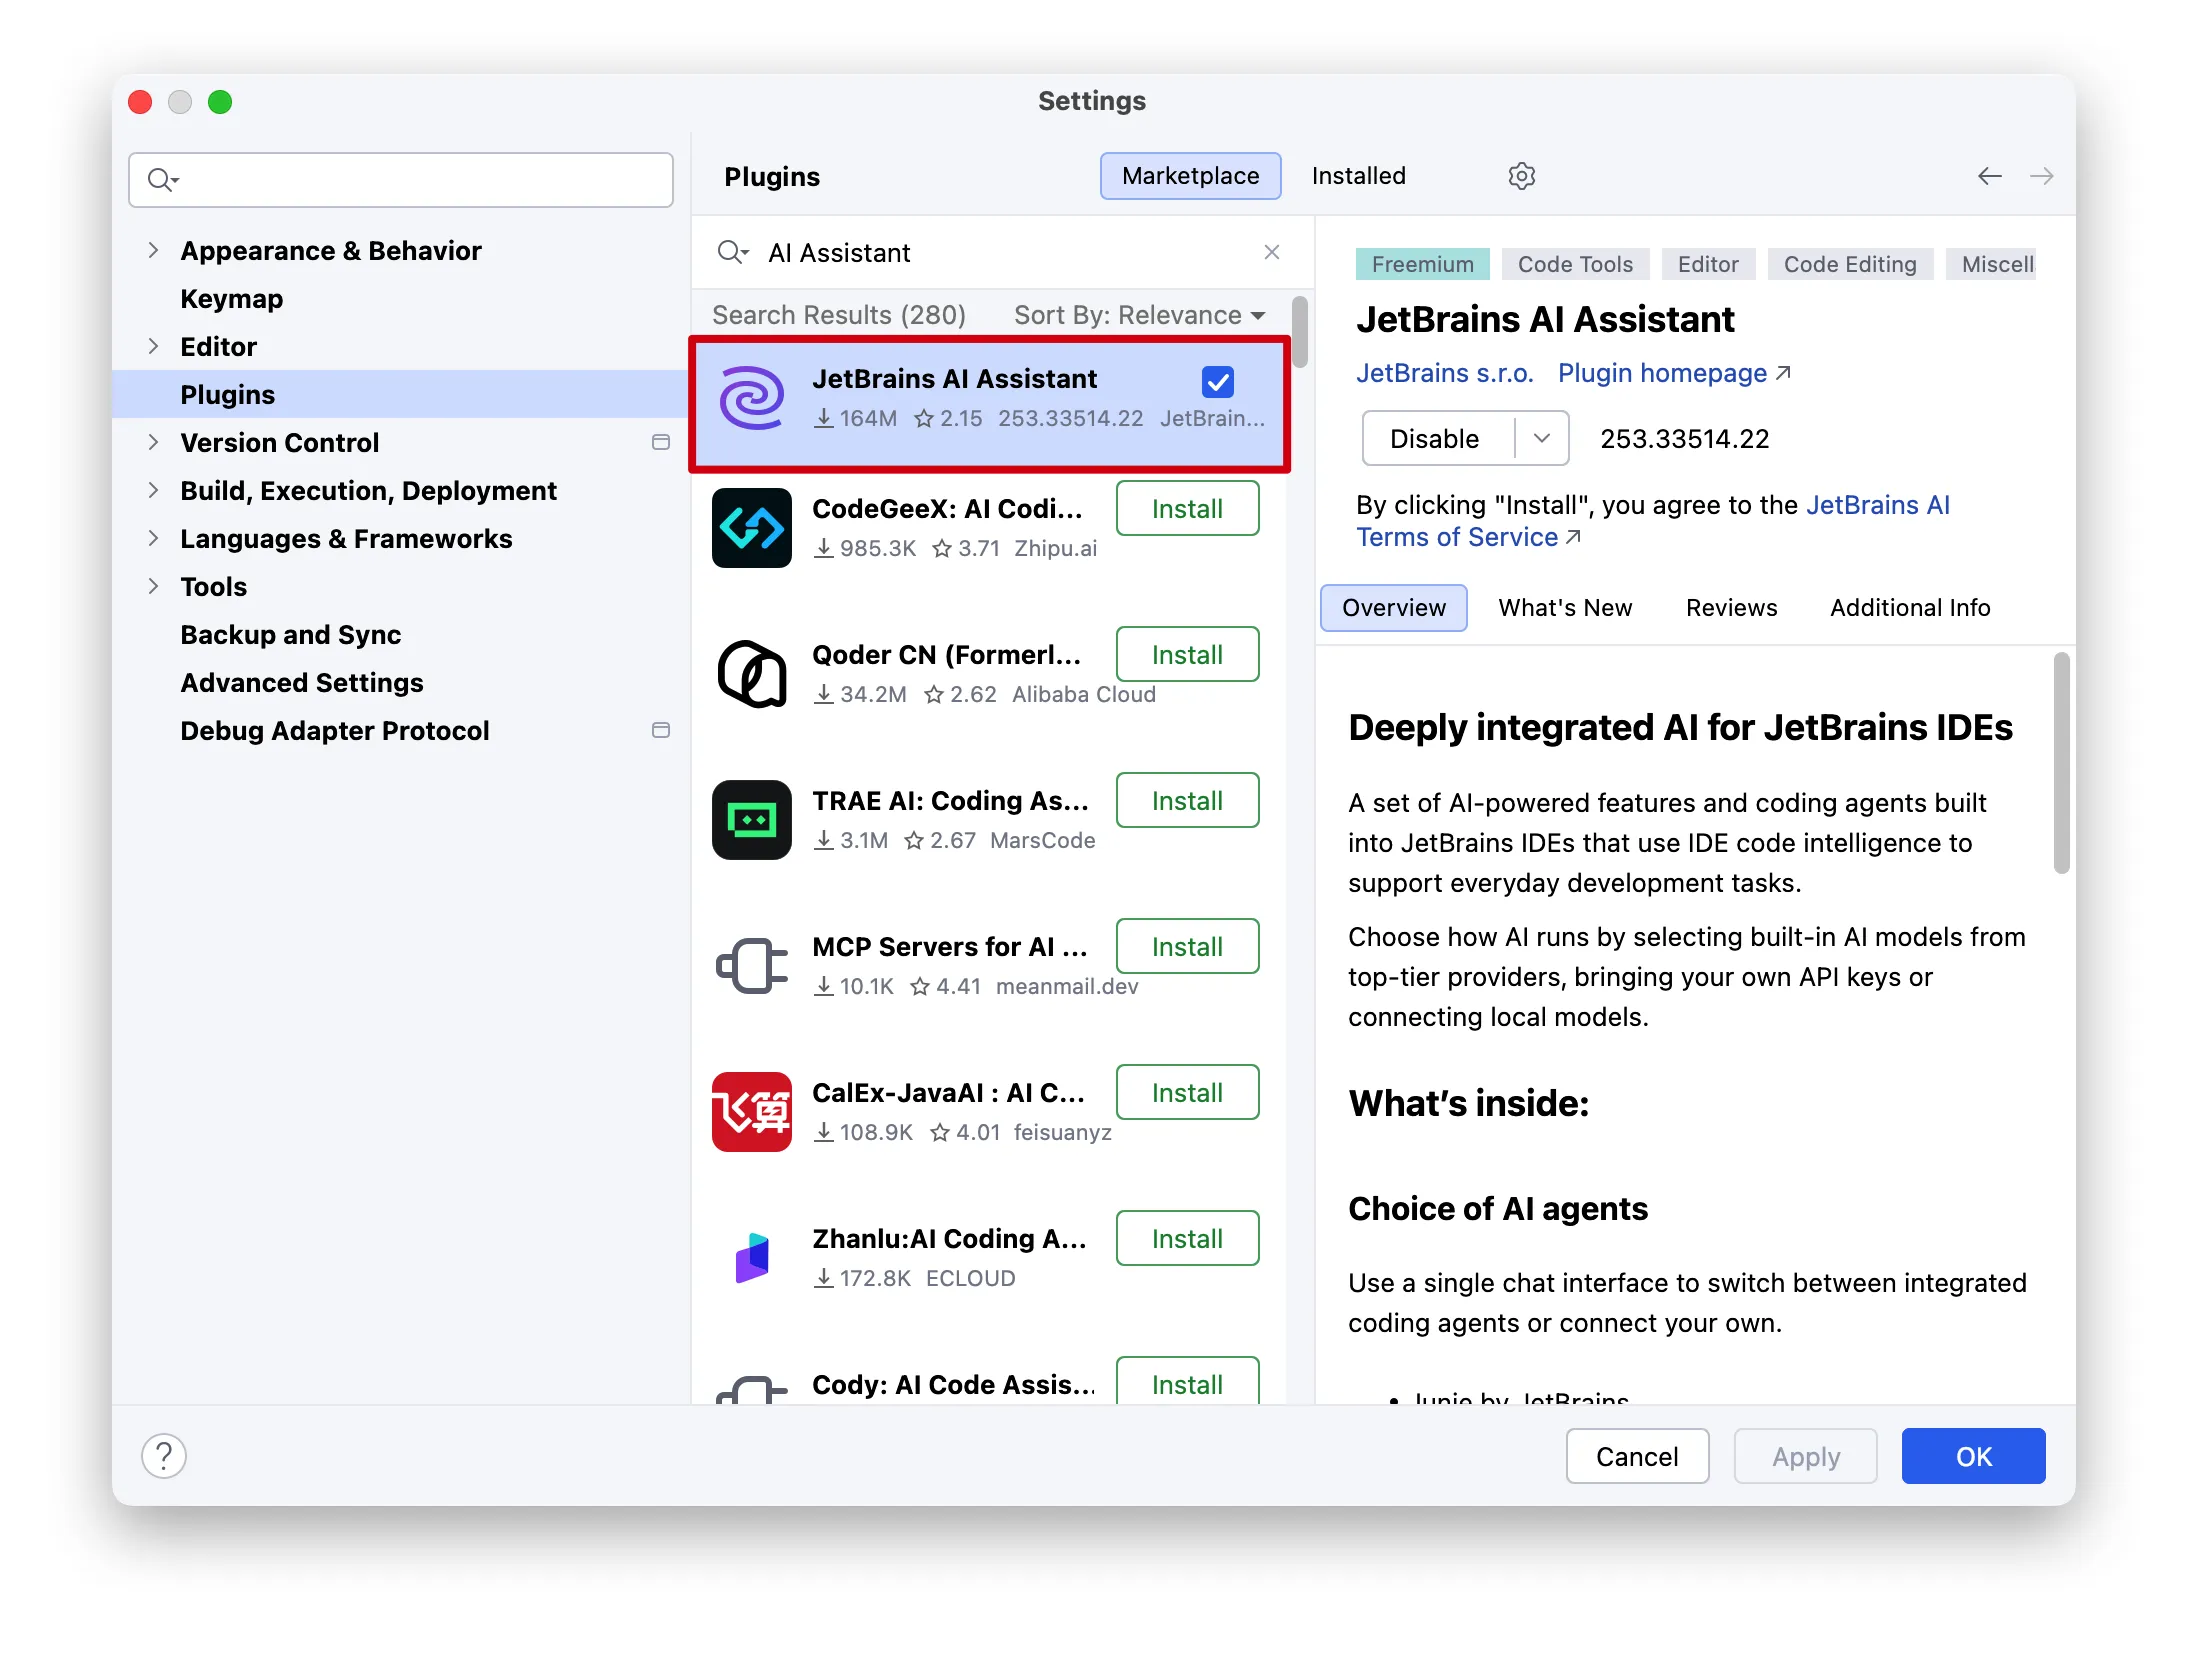The image size is (2188, 1656).
Task: Expand the Tools settings group
Action: (x=153, y=586)
